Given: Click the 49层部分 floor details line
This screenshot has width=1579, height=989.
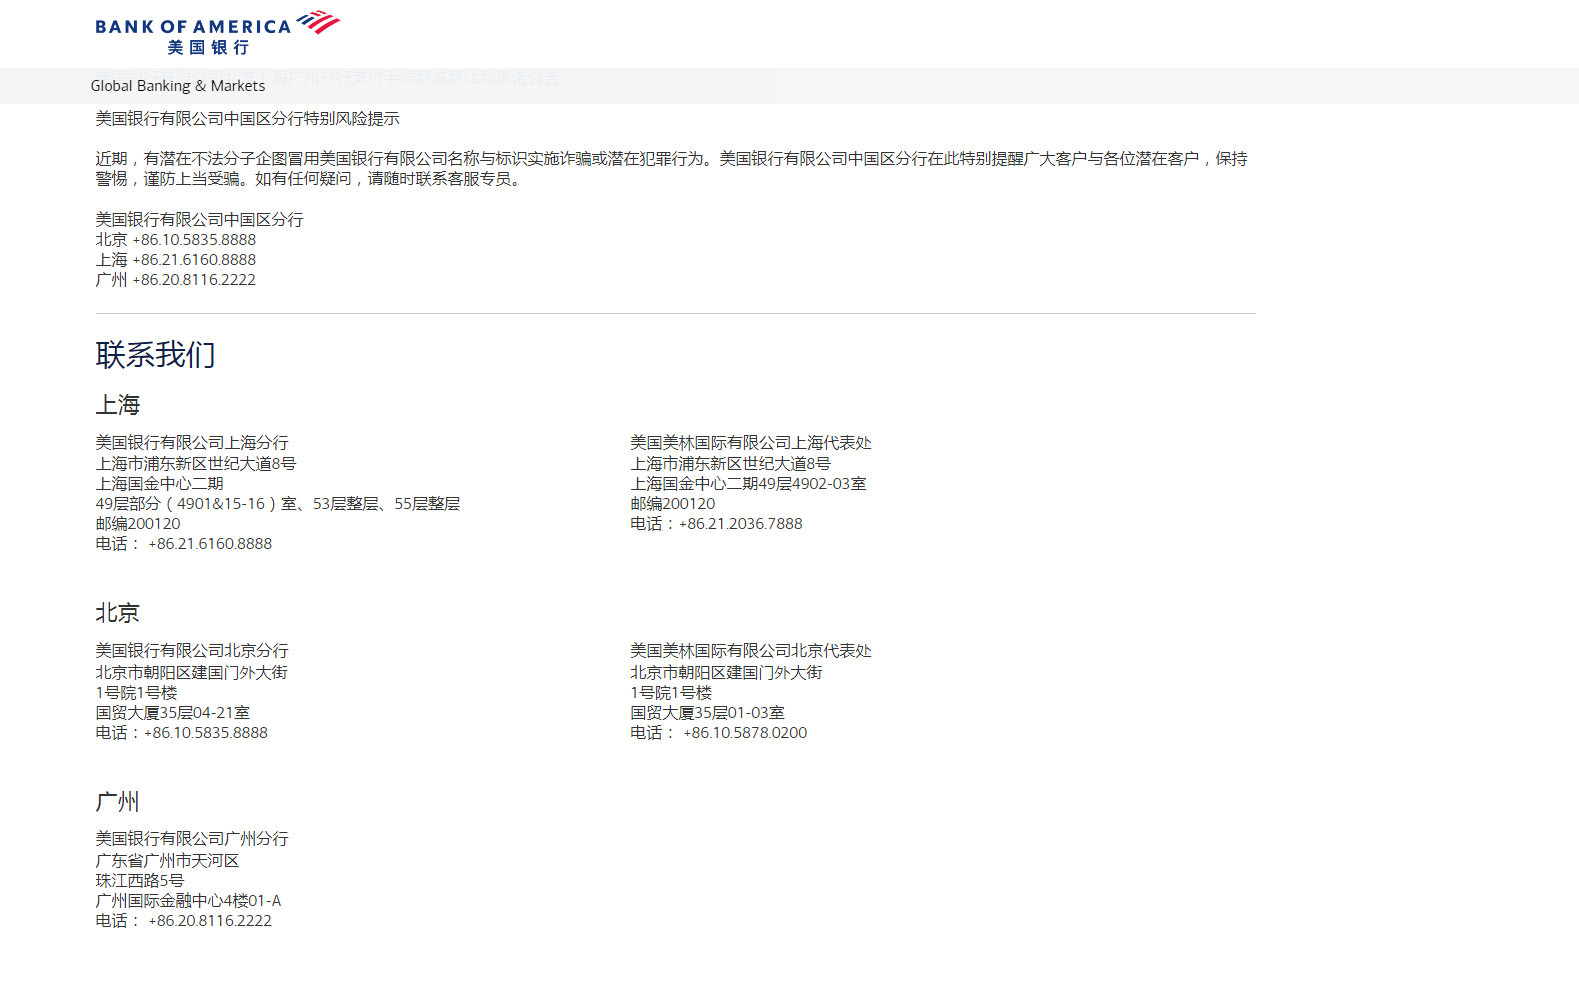Looking at the screenshot, I should [278, 503].
